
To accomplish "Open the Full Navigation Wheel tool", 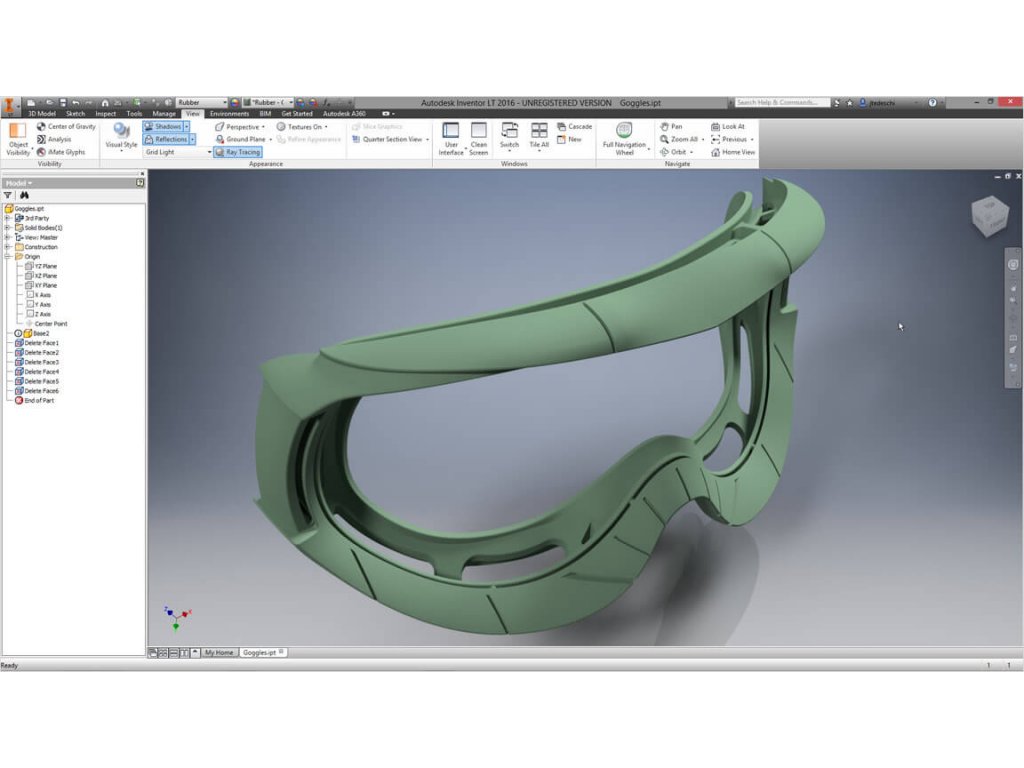I will click(x=624, y=137).
